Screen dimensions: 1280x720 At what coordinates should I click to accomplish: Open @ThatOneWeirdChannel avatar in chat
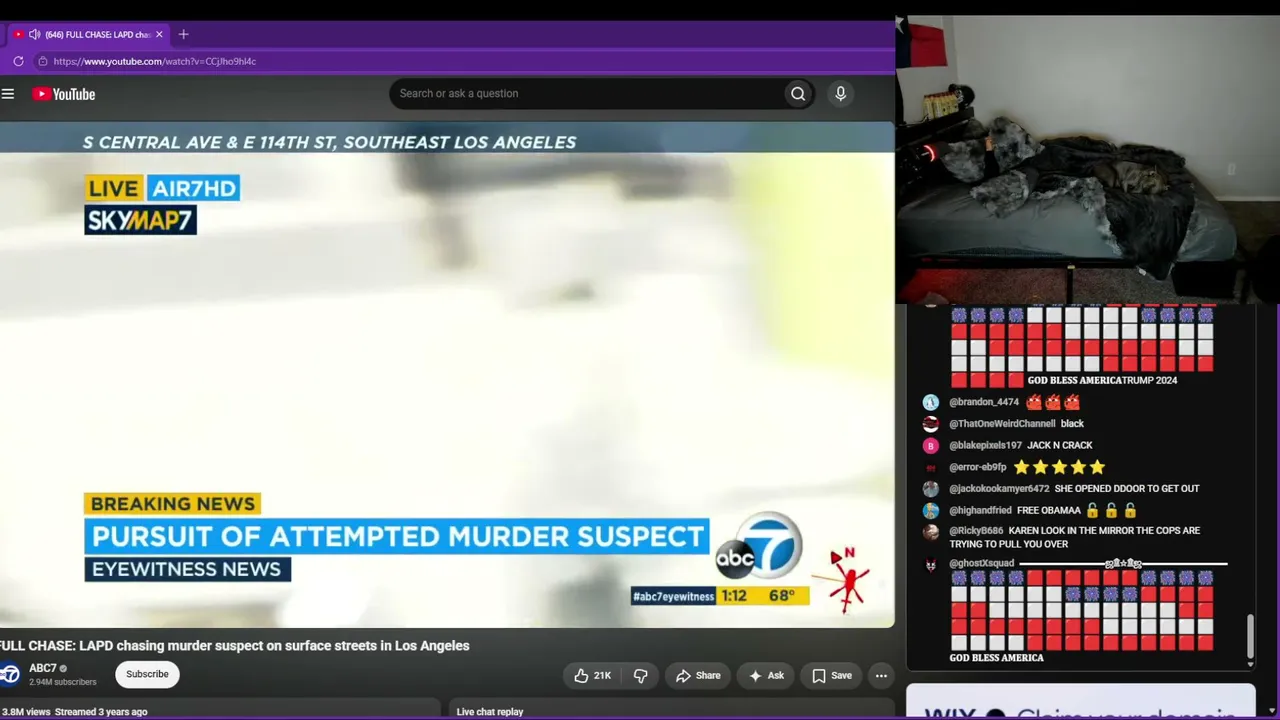(x=931, y=424)
